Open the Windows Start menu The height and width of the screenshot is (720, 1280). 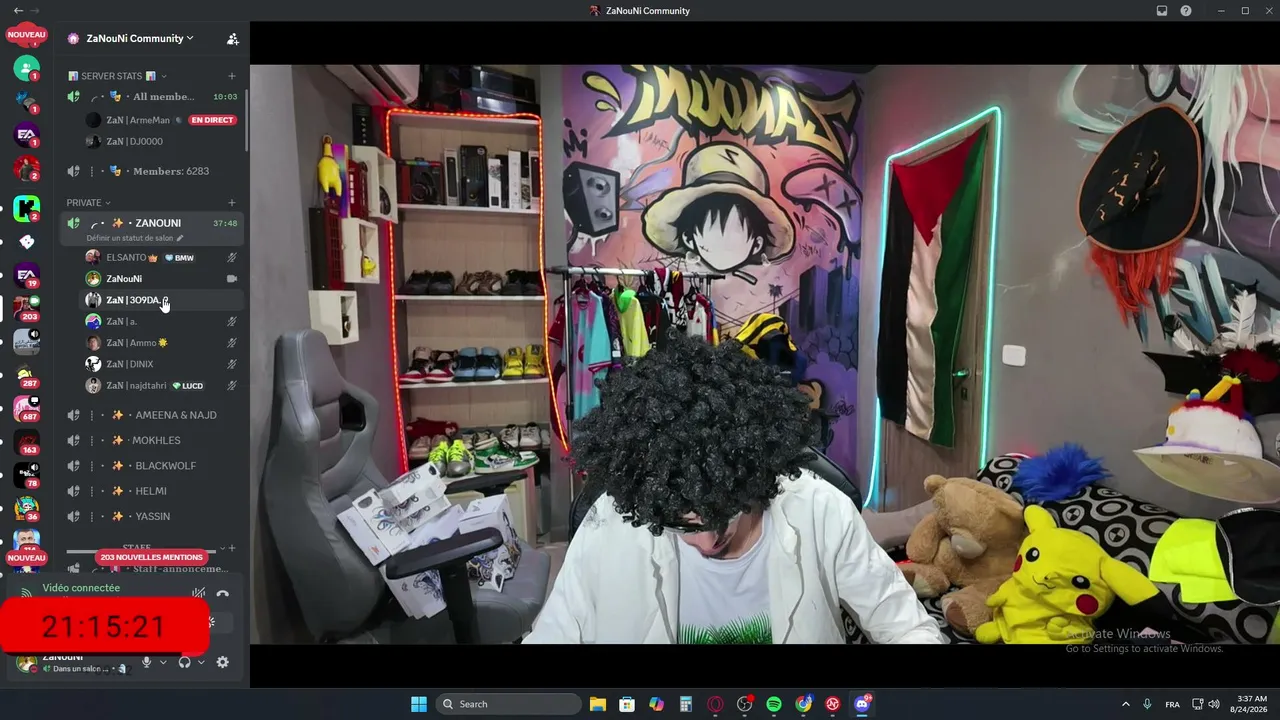[419, 704]
